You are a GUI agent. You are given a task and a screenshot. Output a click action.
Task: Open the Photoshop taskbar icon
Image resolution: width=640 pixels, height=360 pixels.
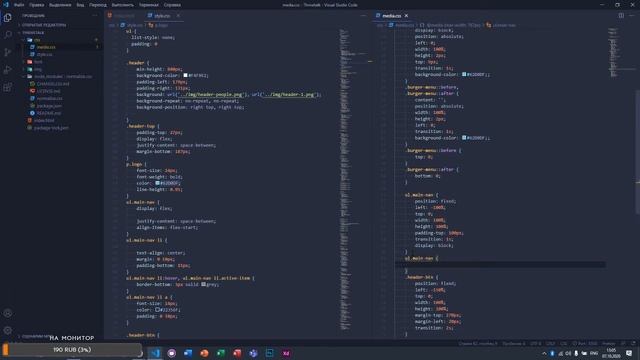pyautogui.click(x=270, y=353)
